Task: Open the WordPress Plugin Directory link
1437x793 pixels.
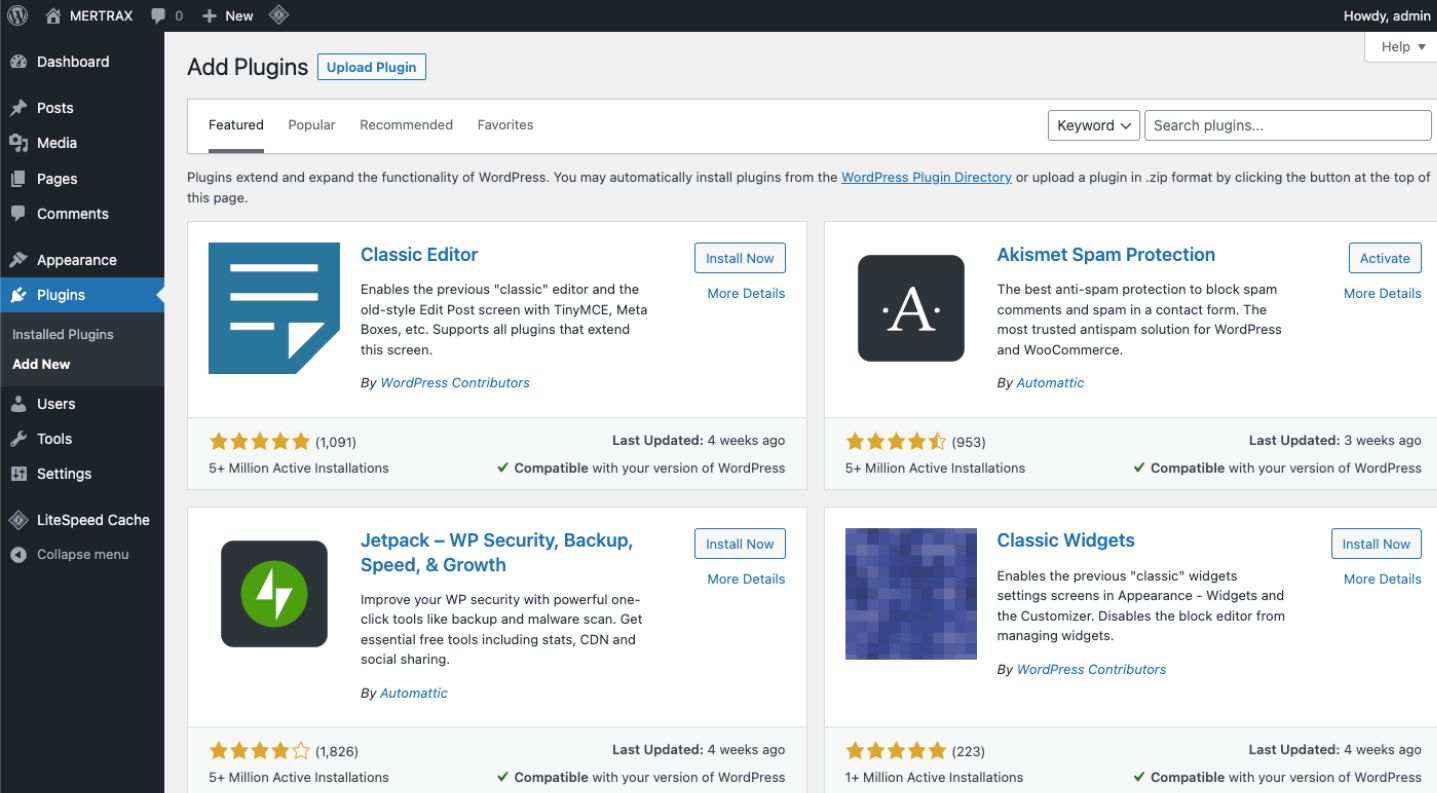Action: coord(926,177)
